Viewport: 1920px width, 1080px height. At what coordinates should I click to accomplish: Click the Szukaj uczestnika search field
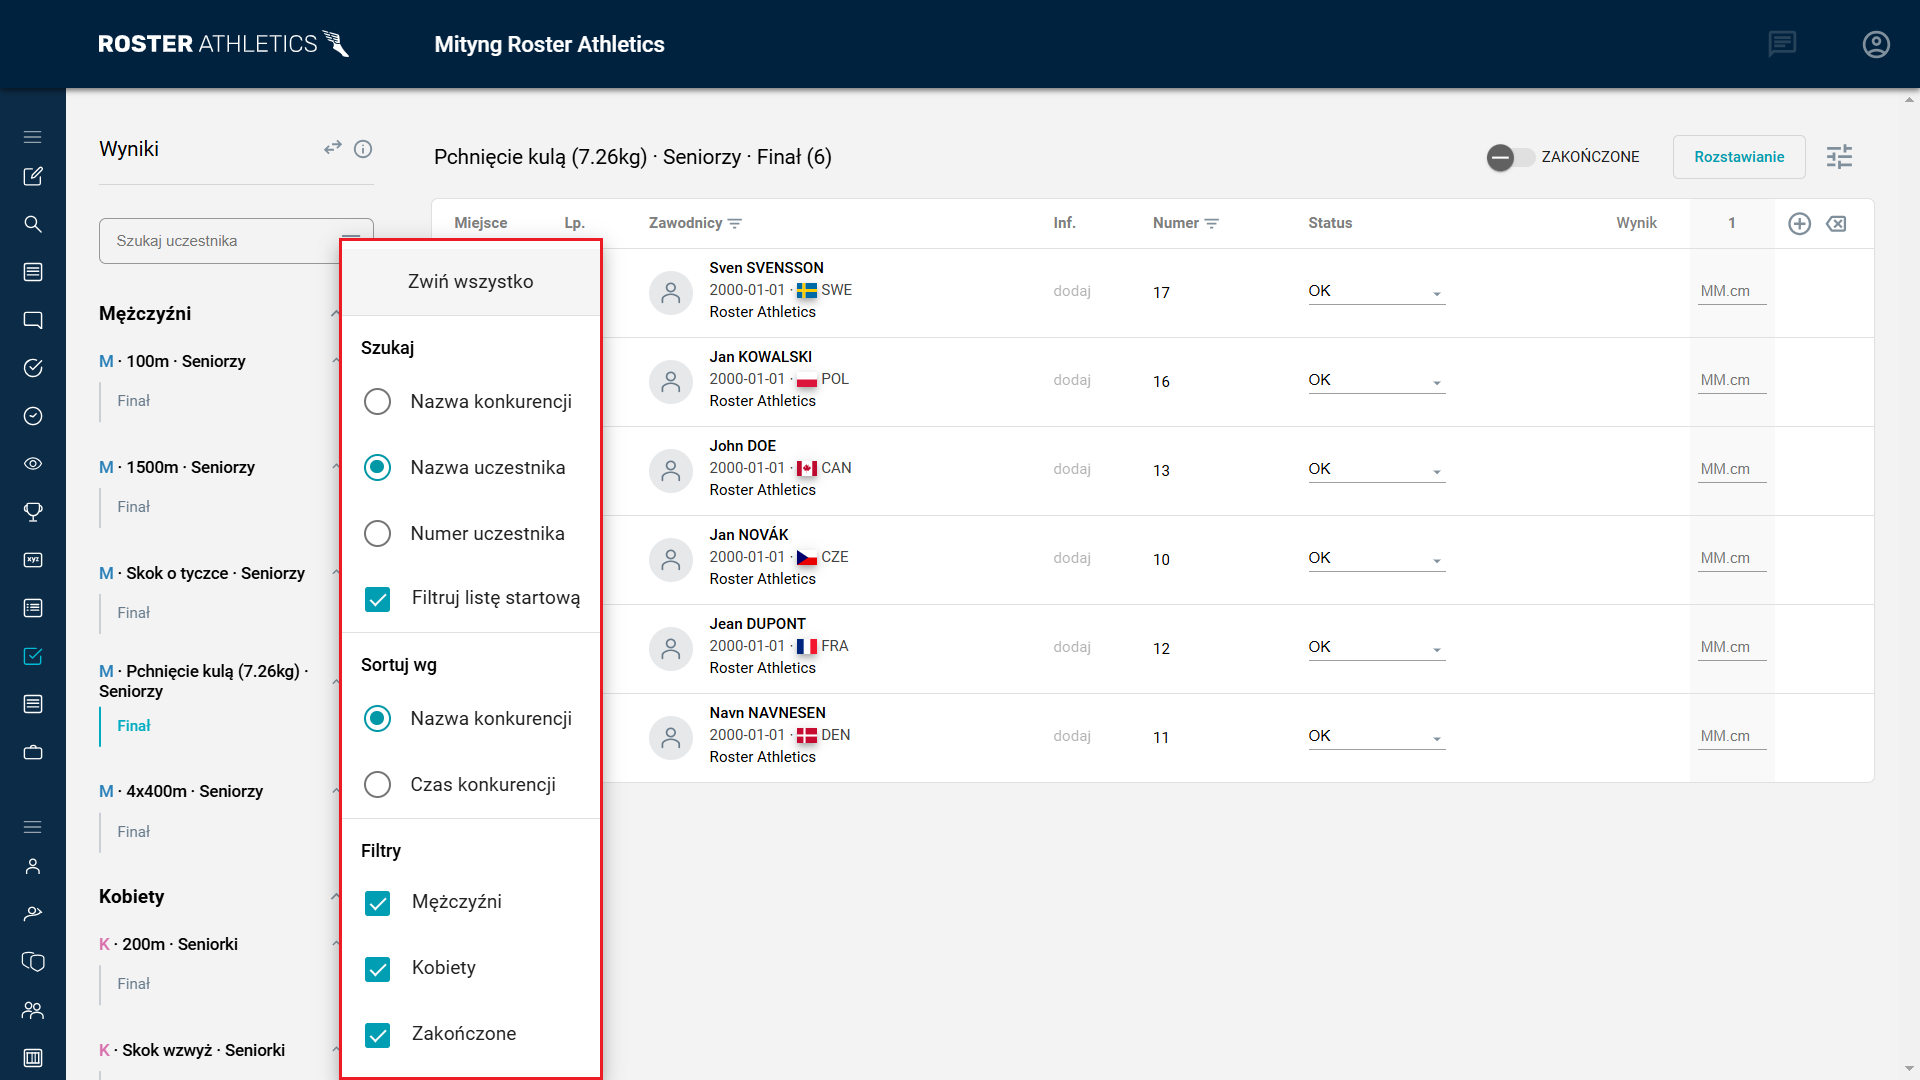point(220,241)
